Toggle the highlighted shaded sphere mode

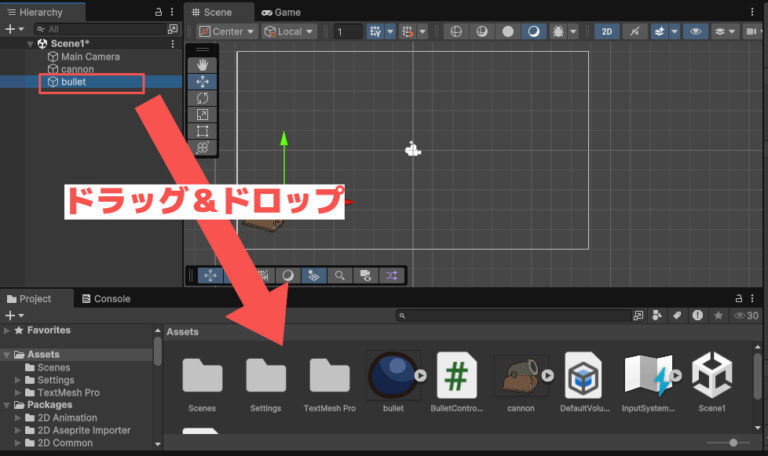533,32
